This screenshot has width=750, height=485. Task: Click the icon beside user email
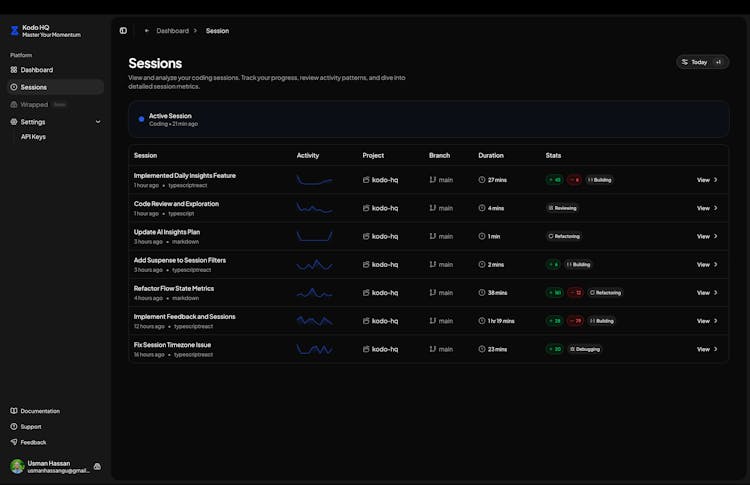tap(97, 466)
